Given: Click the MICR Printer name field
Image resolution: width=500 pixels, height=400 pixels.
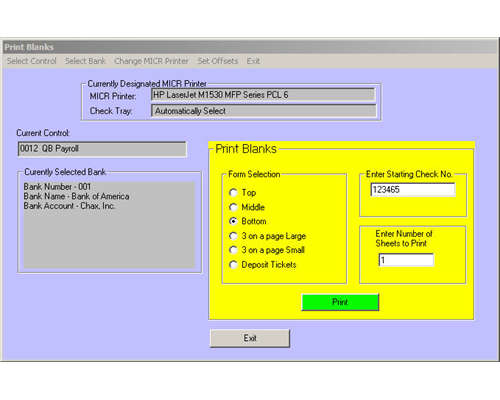Looking at the screenshot, I should click(263, 95).
